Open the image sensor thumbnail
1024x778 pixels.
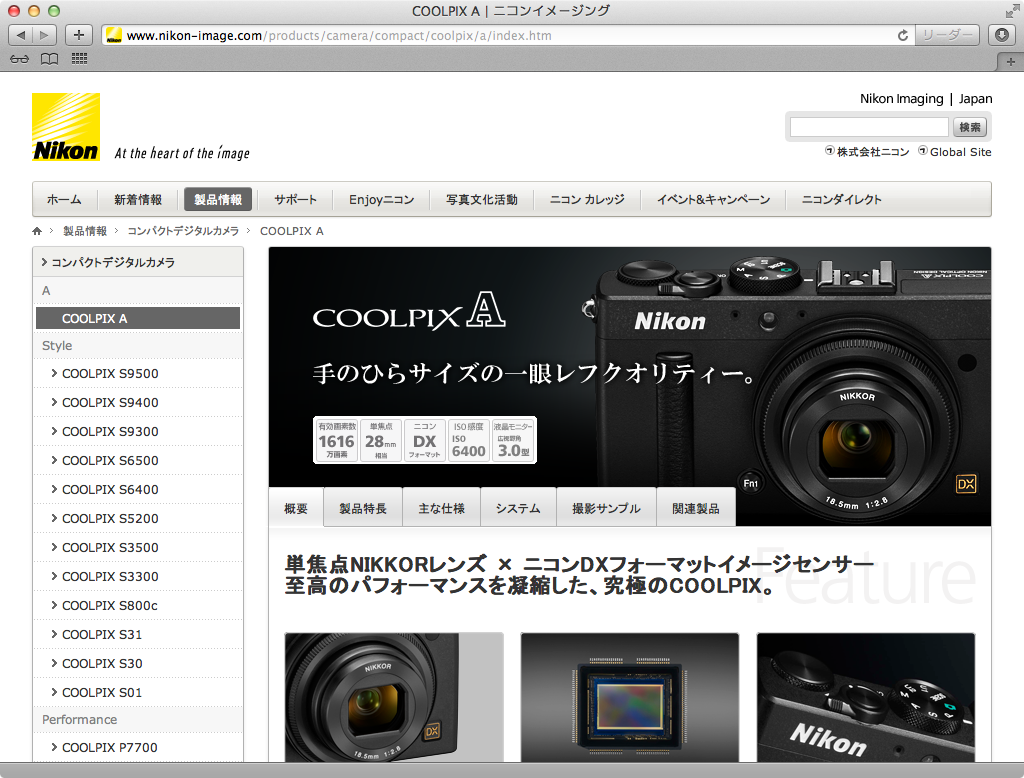630,697
